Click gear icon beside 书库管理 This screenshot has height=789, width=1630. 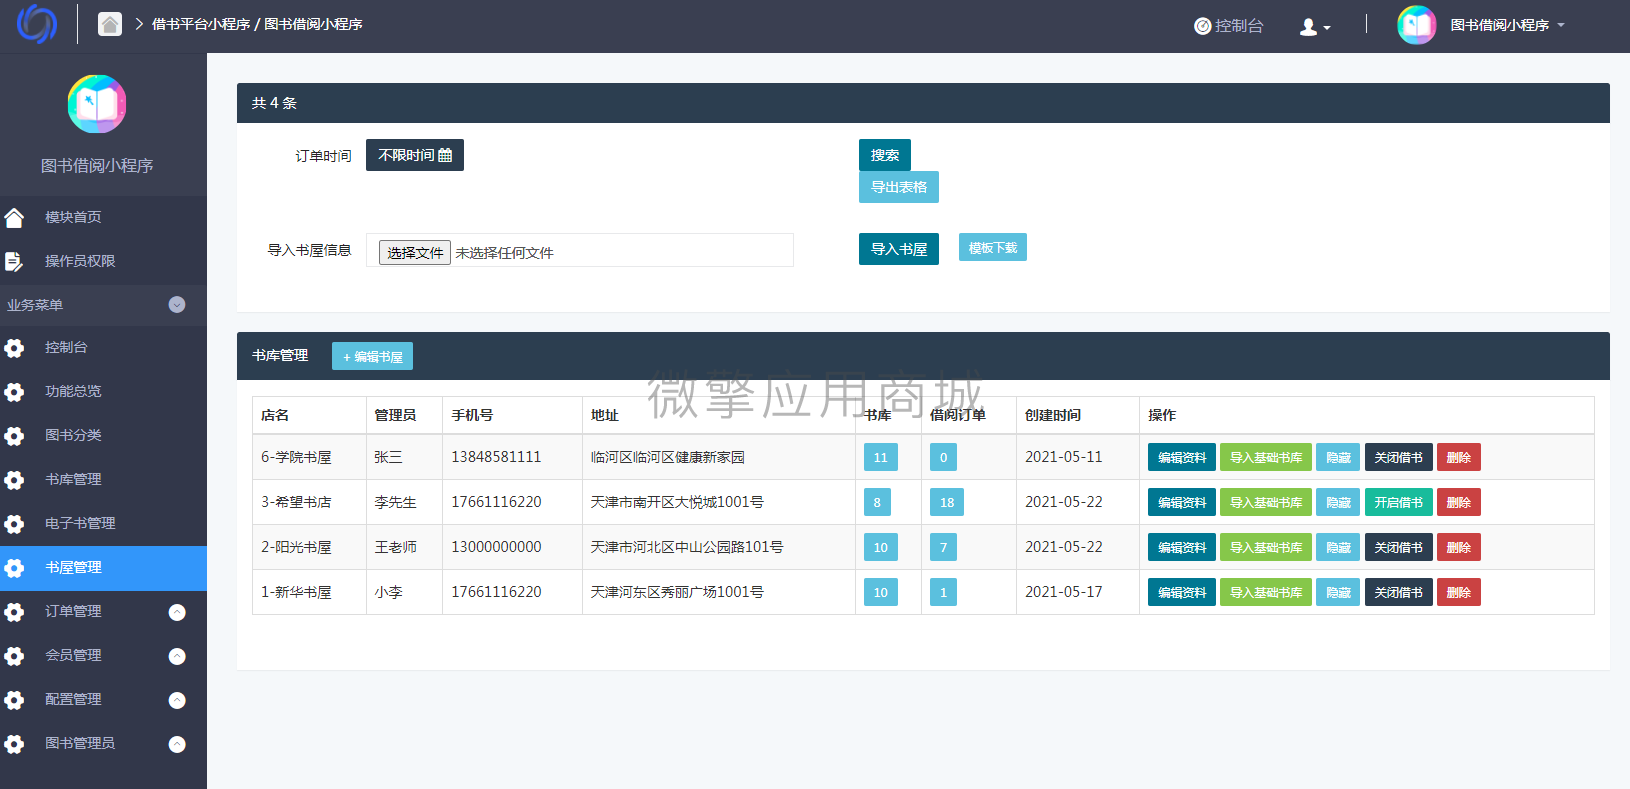[x=14, y=480]
